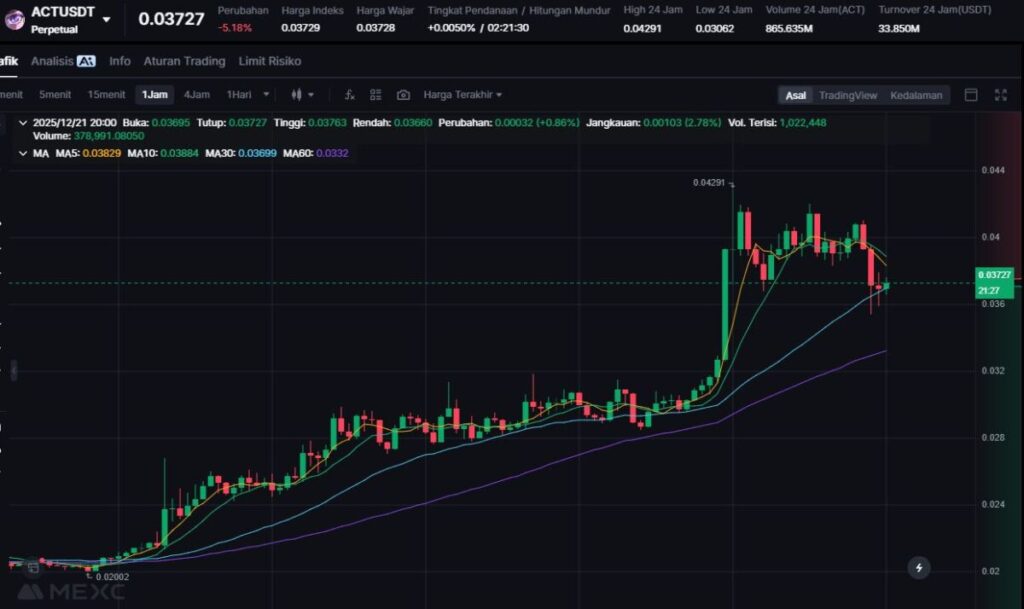This screenshot has height=609, width=1024.
Task: Take a chart snapshot with camera icon
Action: 403,95
